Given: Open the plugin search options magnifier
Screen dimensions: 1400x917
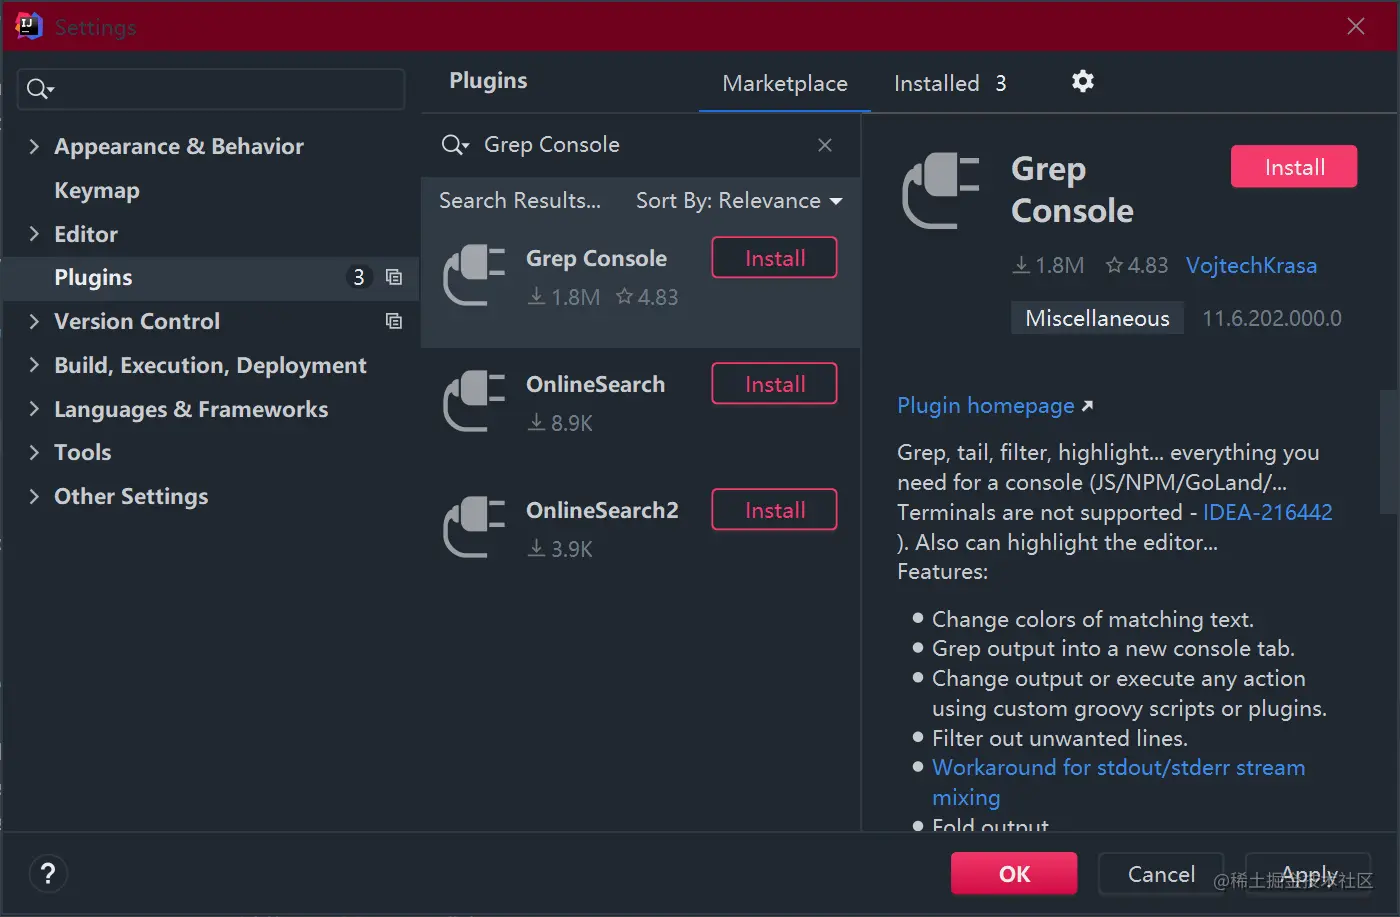Looking at the screenshot, I should point(455,145).
